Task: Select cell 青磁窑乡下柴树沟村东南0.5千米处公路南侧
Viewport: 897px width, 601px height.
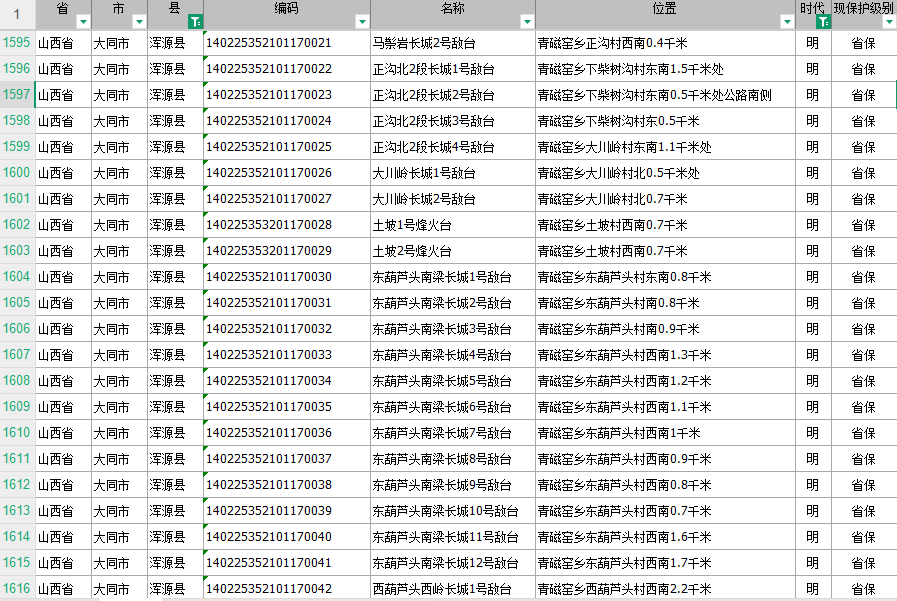Action: (x=665, y=95)
